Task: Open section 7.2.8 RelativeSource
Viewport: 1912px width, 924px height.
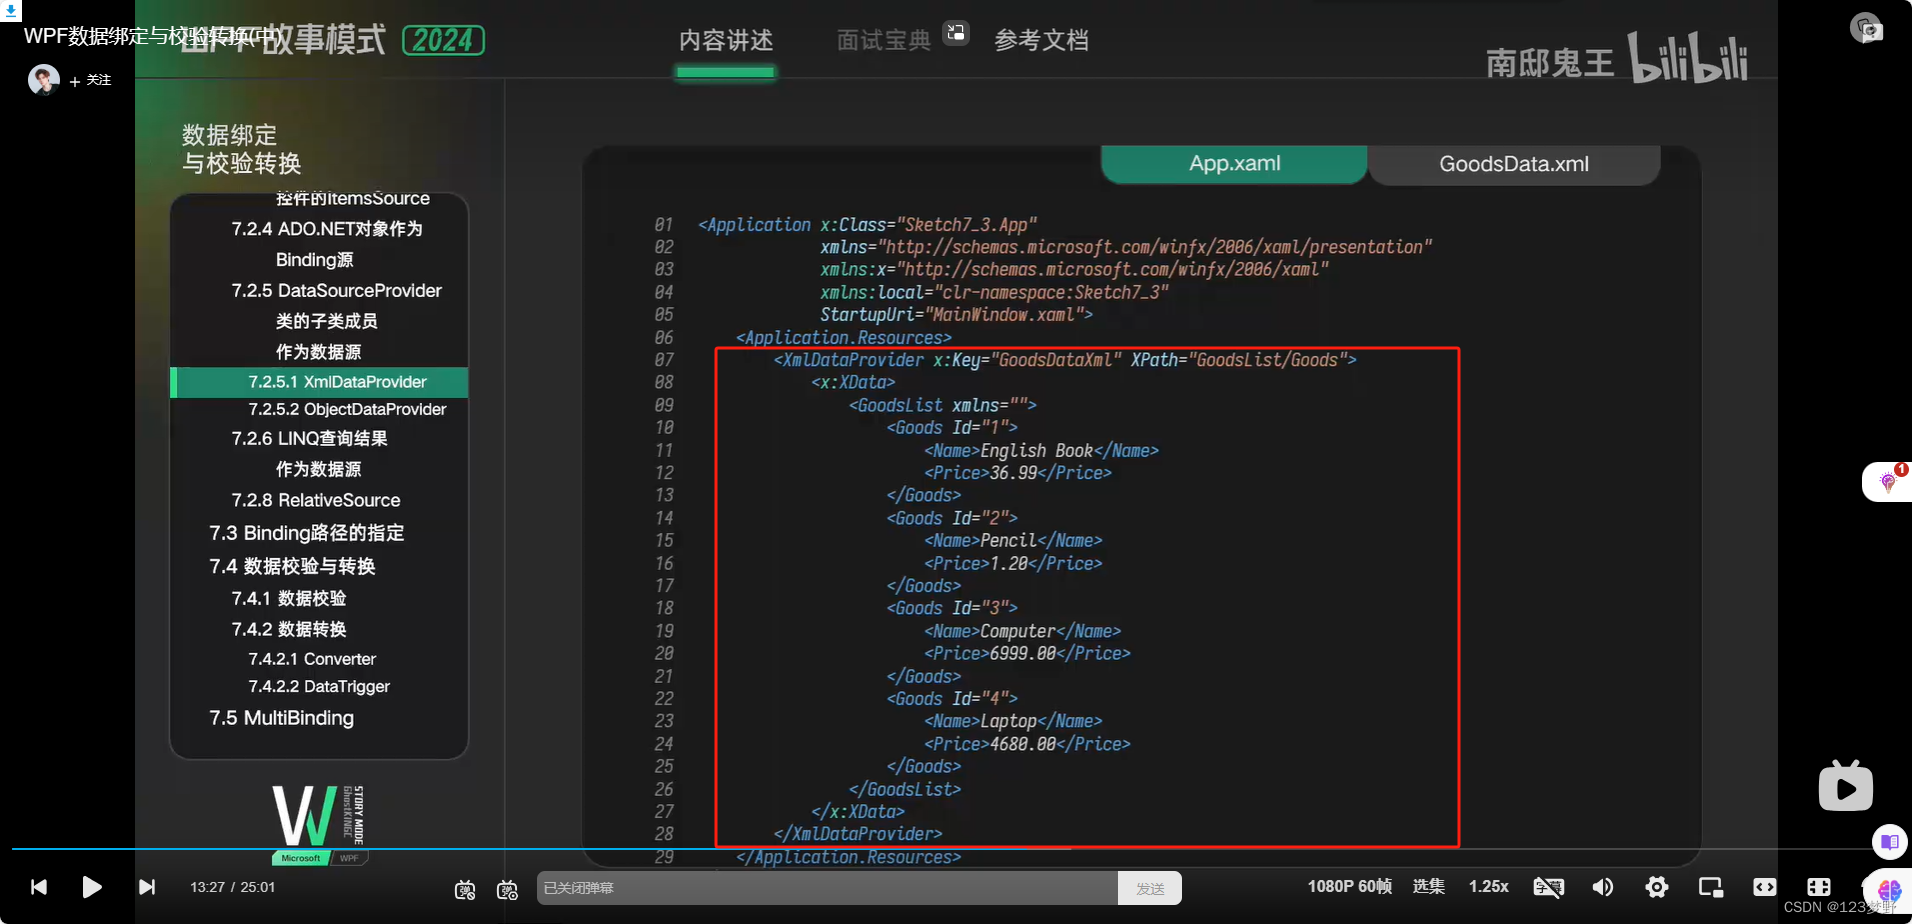Action: tap(315, 500)
